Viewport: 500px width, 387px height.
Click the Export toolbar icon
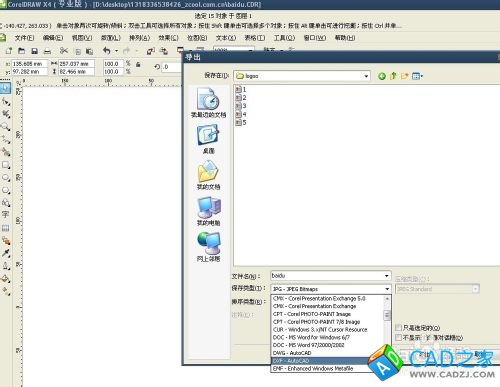163,51
